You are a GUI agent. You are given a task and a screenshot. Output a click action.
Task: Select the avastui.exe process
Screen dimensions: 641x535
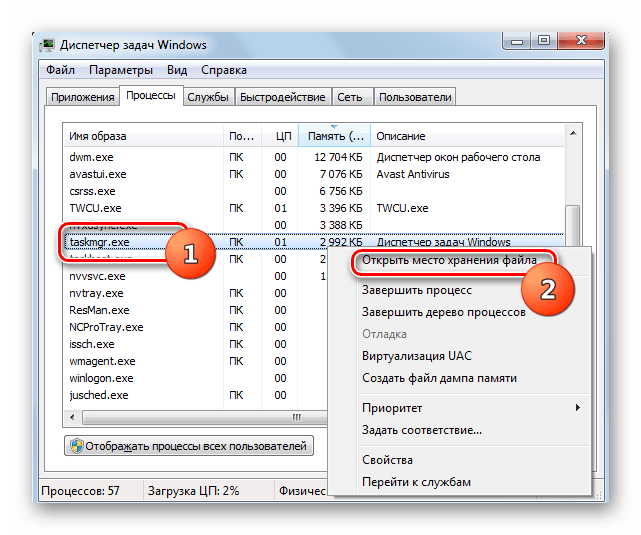98,175
